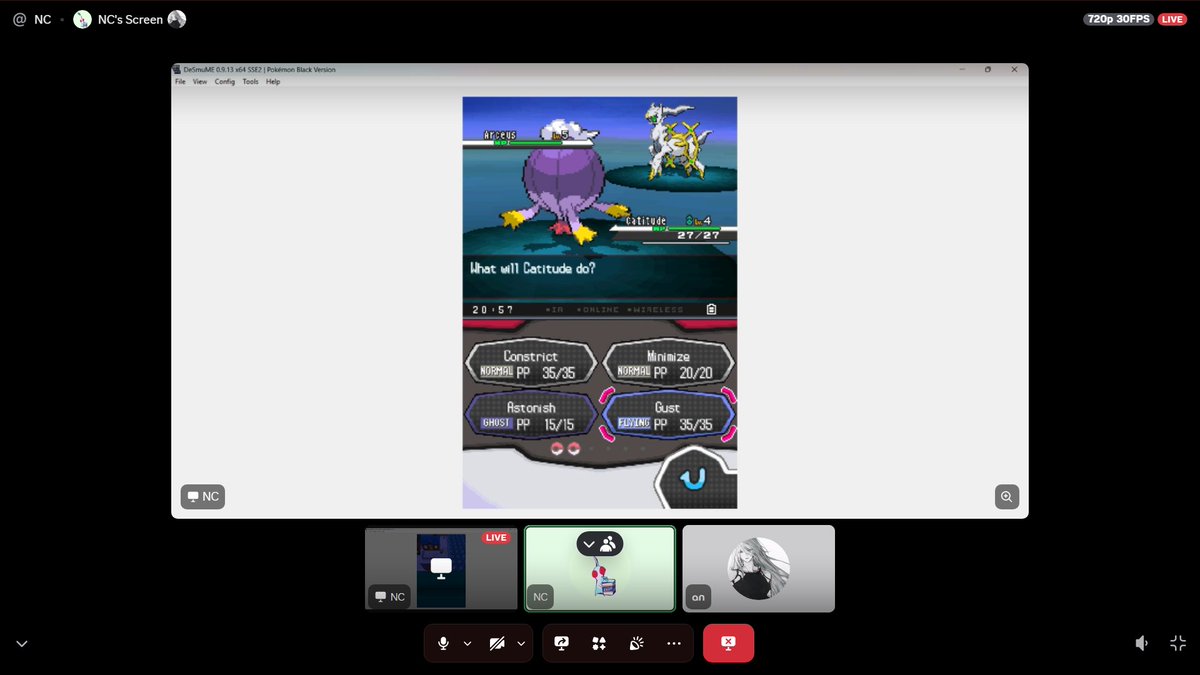The image size is (1200, 675).
Task: Open more options ellipsis
Action: point(674,643)
